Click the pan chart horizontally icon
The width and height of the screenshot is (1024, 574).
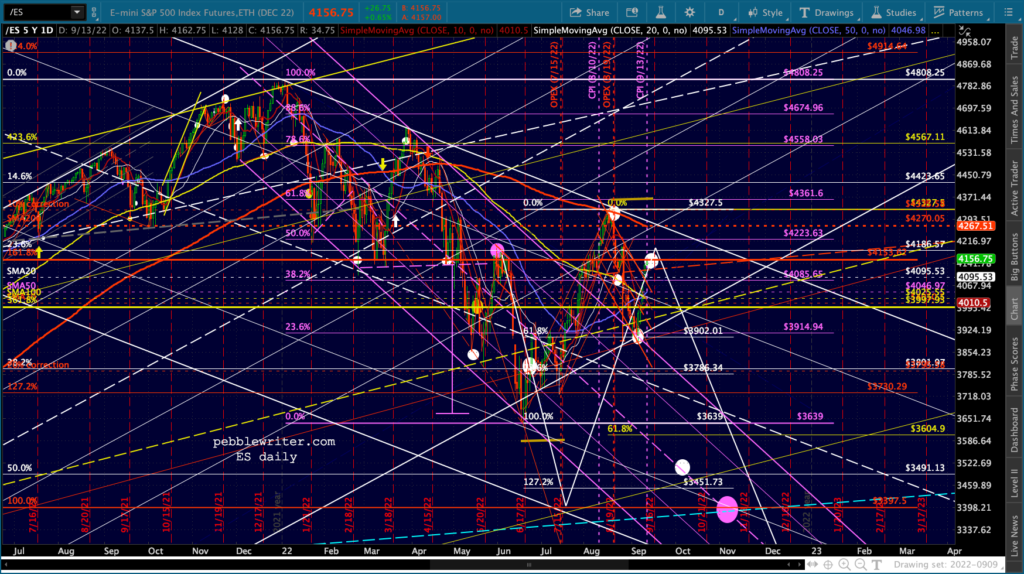coord(812,565)
